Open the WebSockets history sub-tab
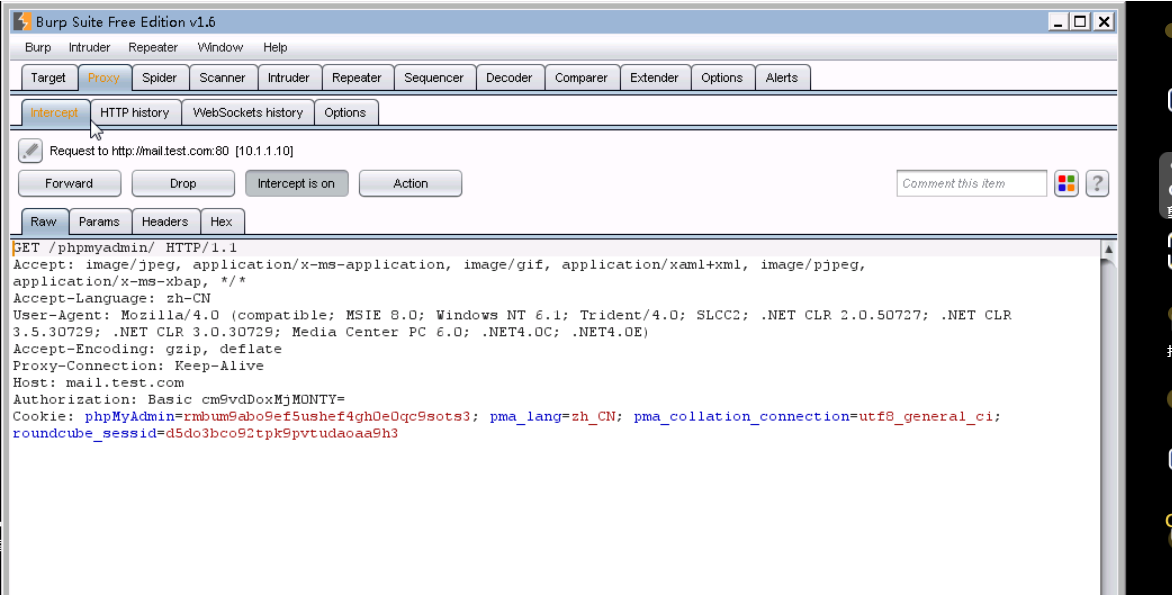This screenshot has height=595, width=1172. pos(248,113)
